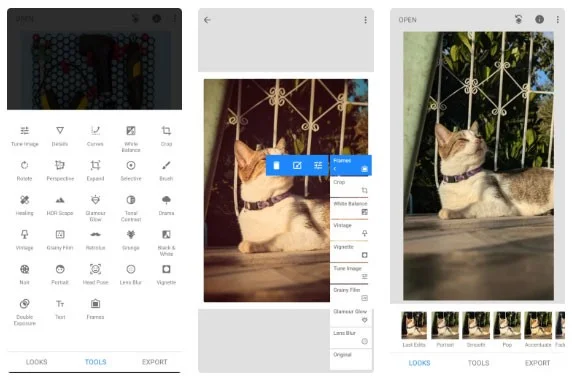This screenshot has width=572, height=384.
Task: Open the Rotate tool
Action: 24,171
